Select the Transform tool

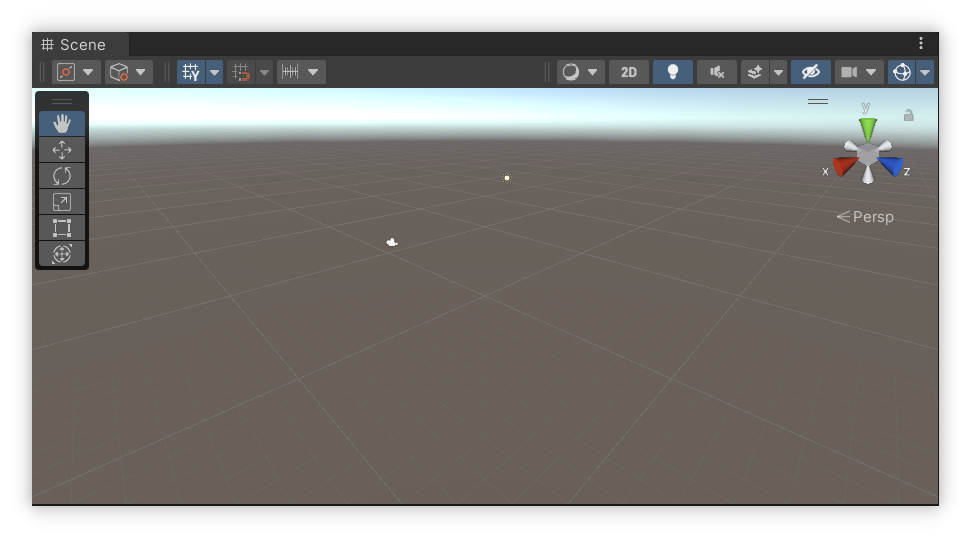[61, 254]
